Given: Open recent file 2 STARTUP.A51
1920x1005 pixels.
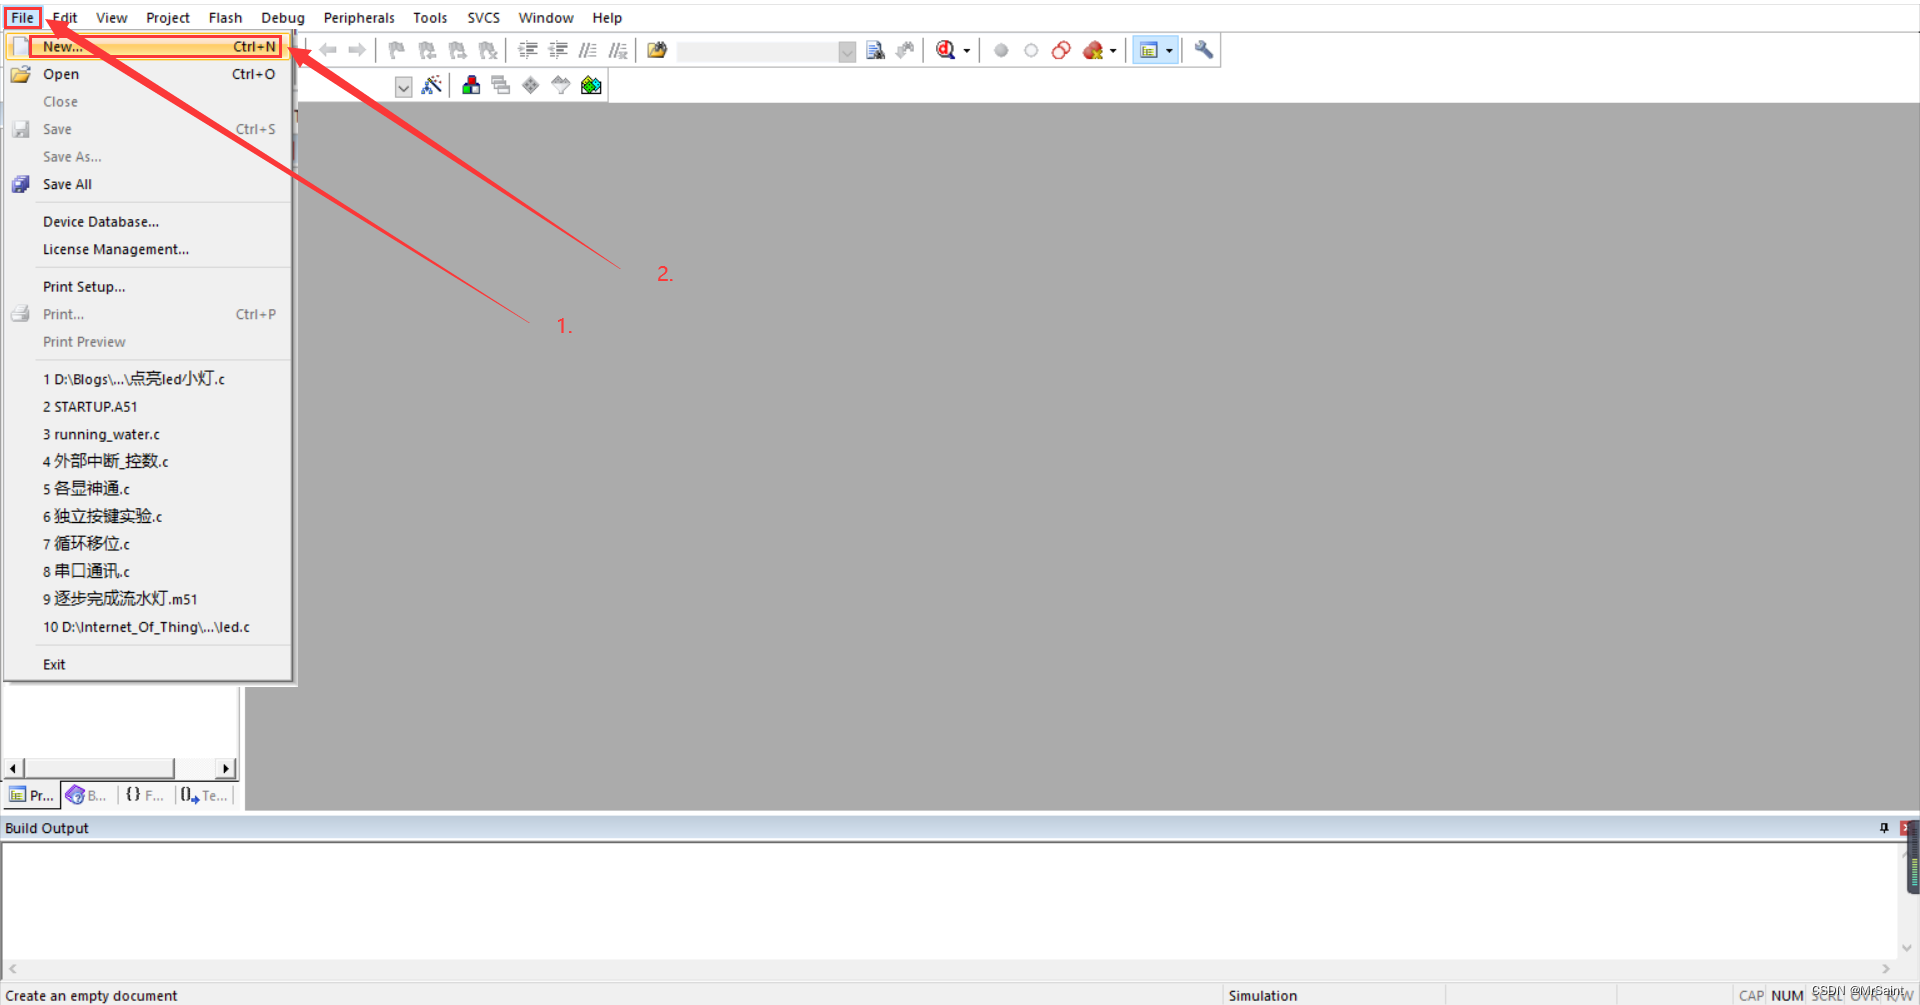Looking at the screenshot, I should pyautogui.click(x=148, y=407).
